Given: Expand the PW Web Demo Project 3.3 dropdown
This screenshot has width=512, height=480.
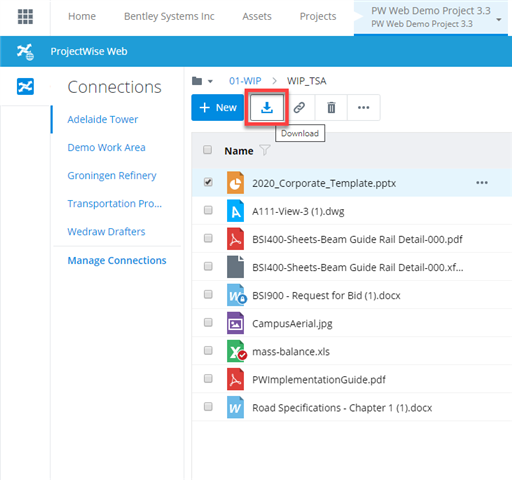Looking at the screenshot, I should click(499, 19).
